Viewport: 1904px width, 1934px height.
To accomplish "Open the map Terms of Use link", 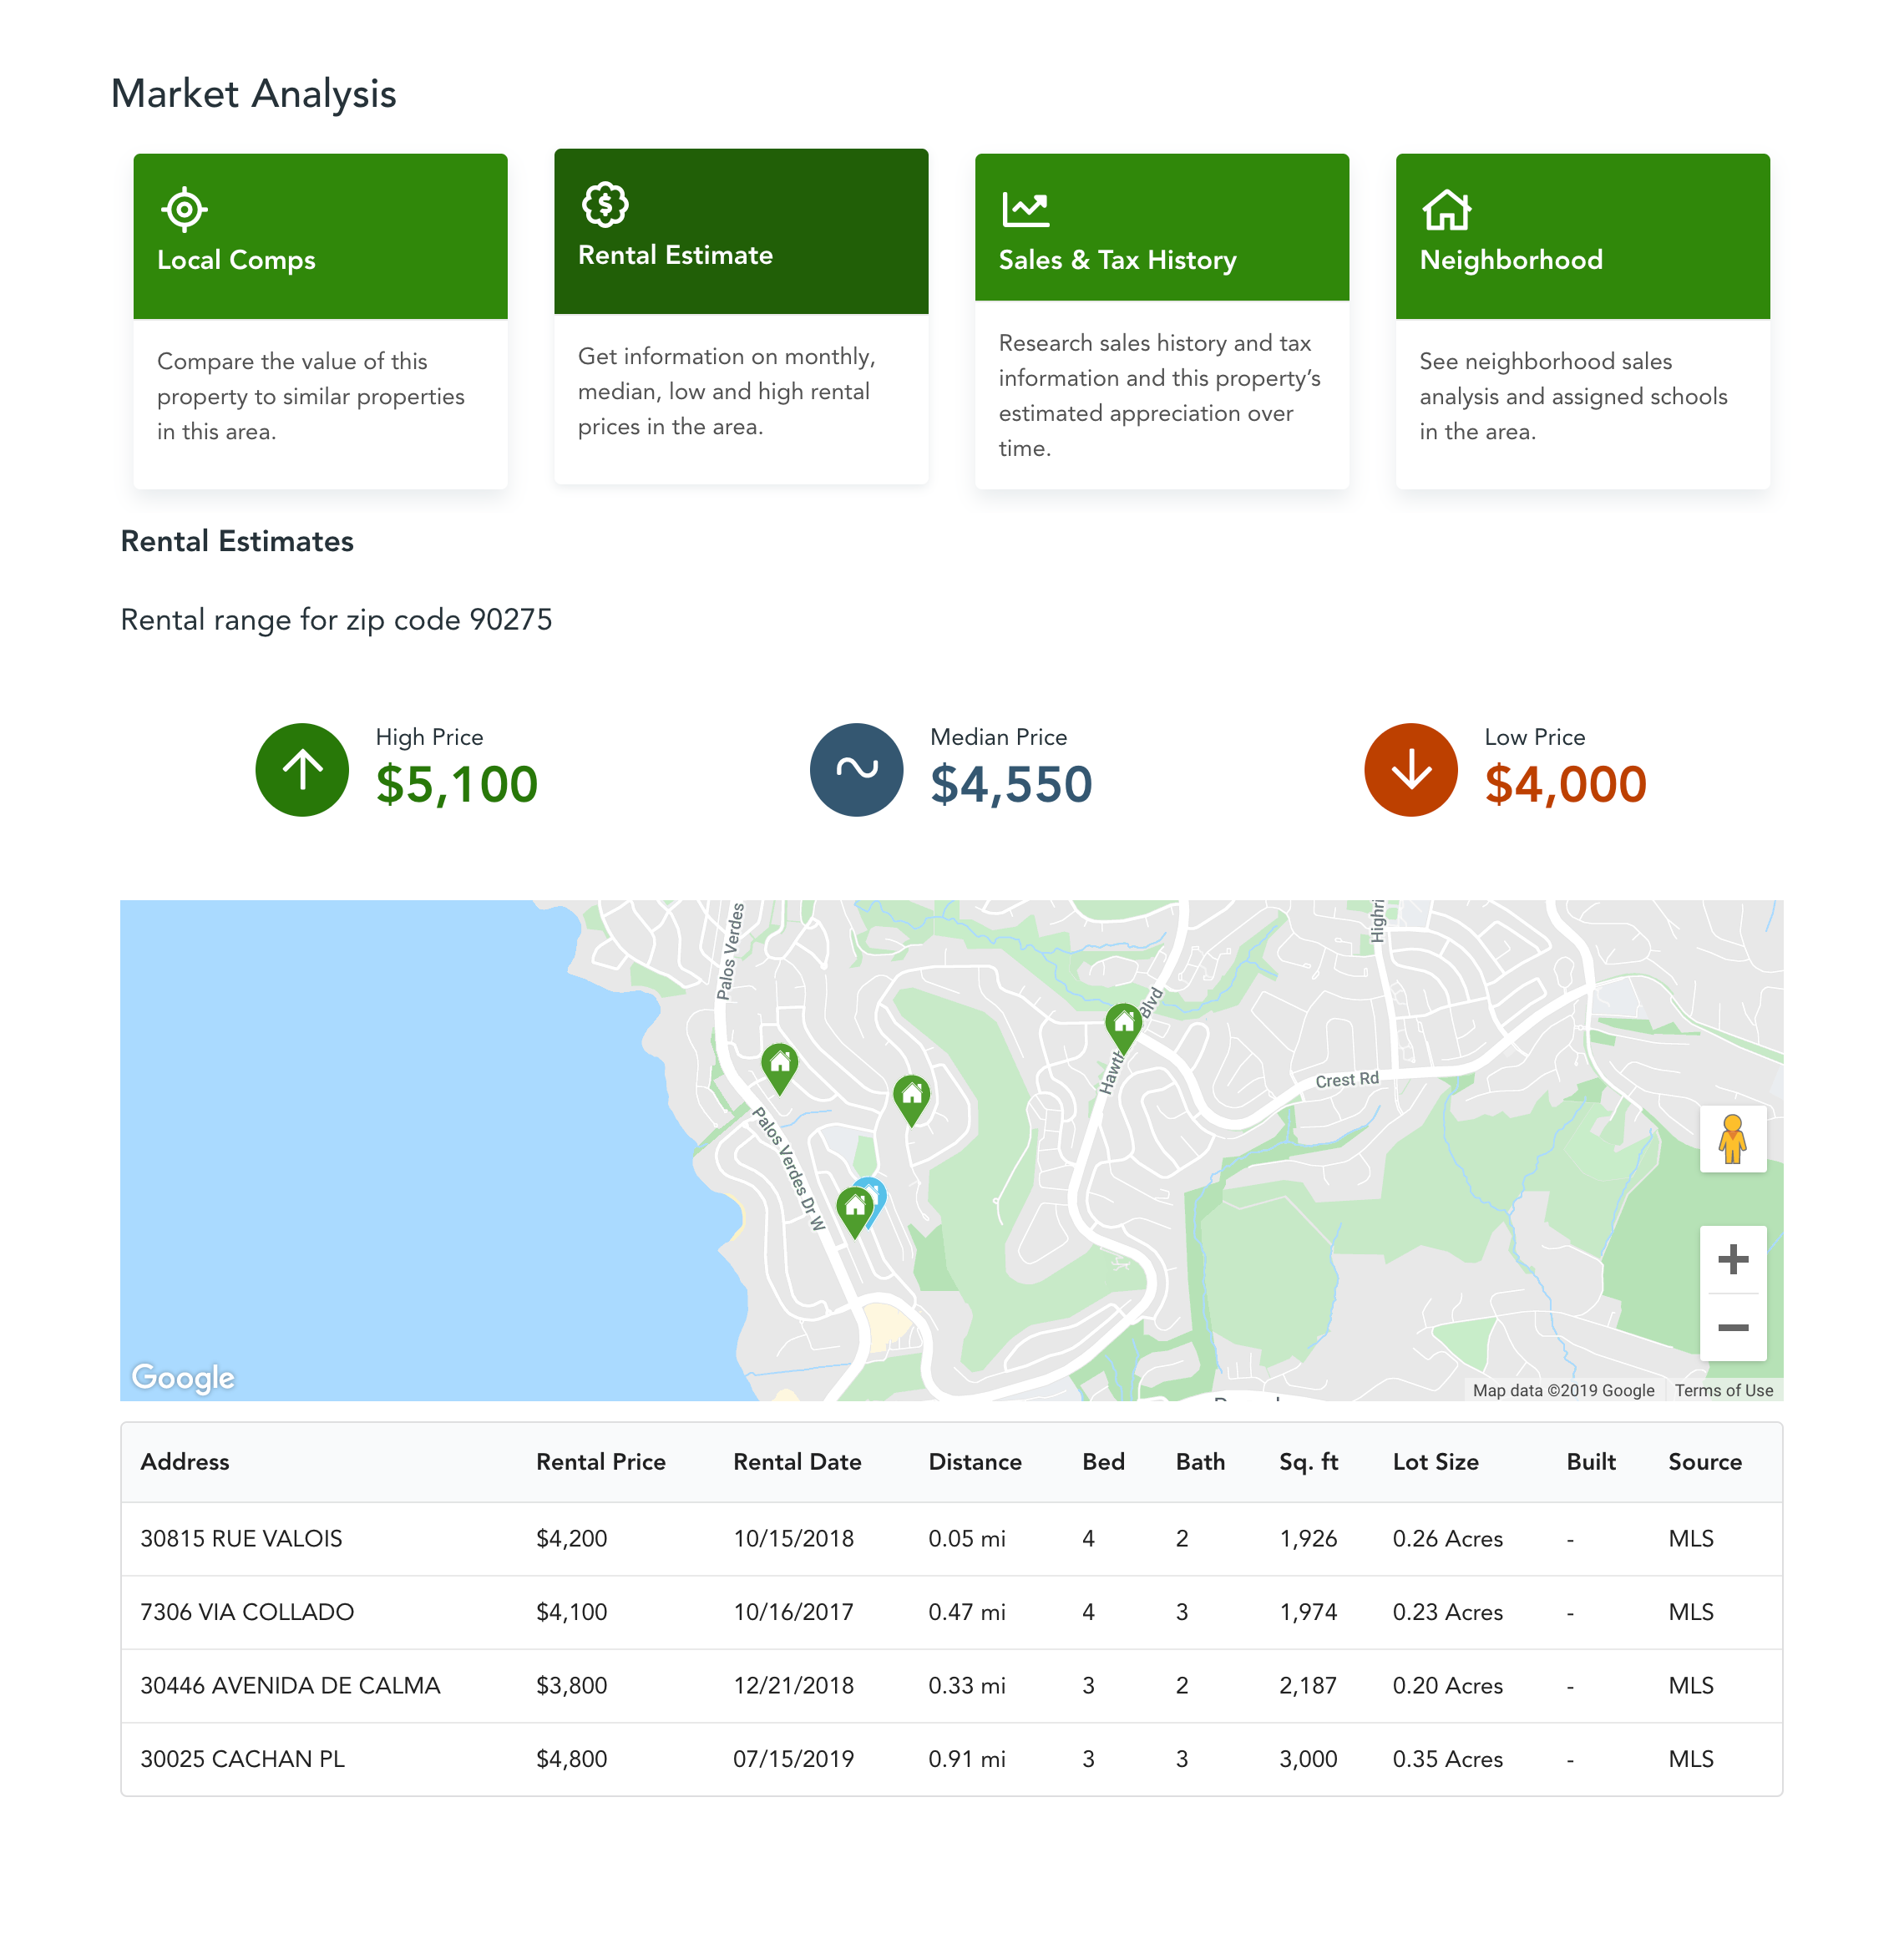I will pos(1723,1390).
